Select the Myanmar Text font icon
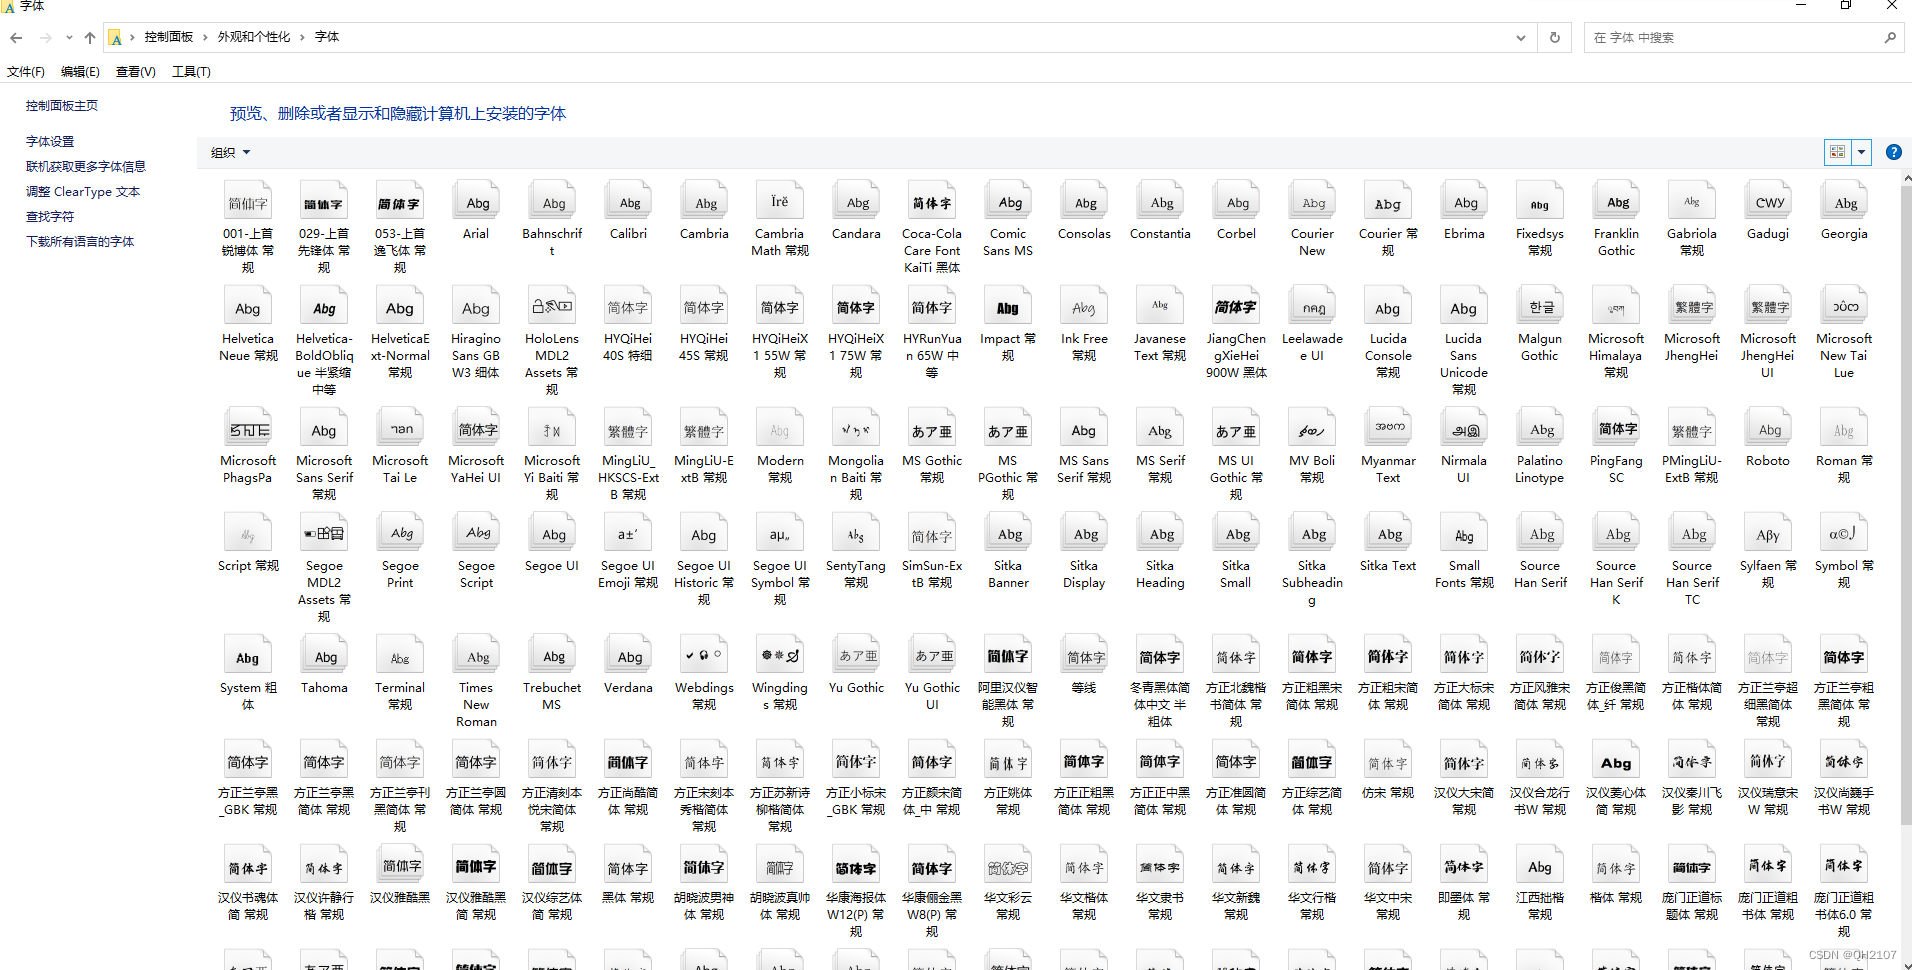The height and width of the screenshot is (970, 1912). pyautogui.click(x=1388, y=429)
